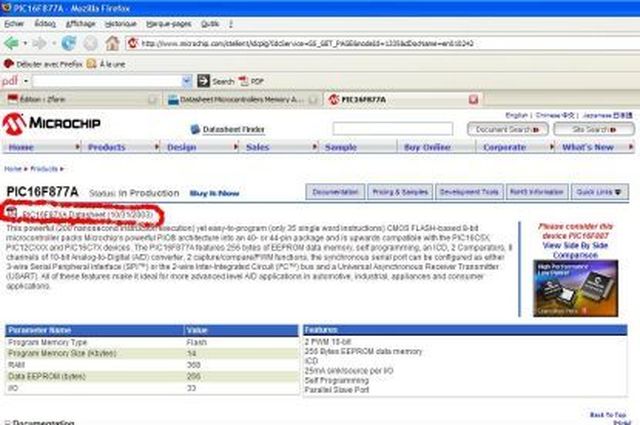Screen dimensions: 640x425
Task: Open the Fichier menu
Action: tap(14, 24)
